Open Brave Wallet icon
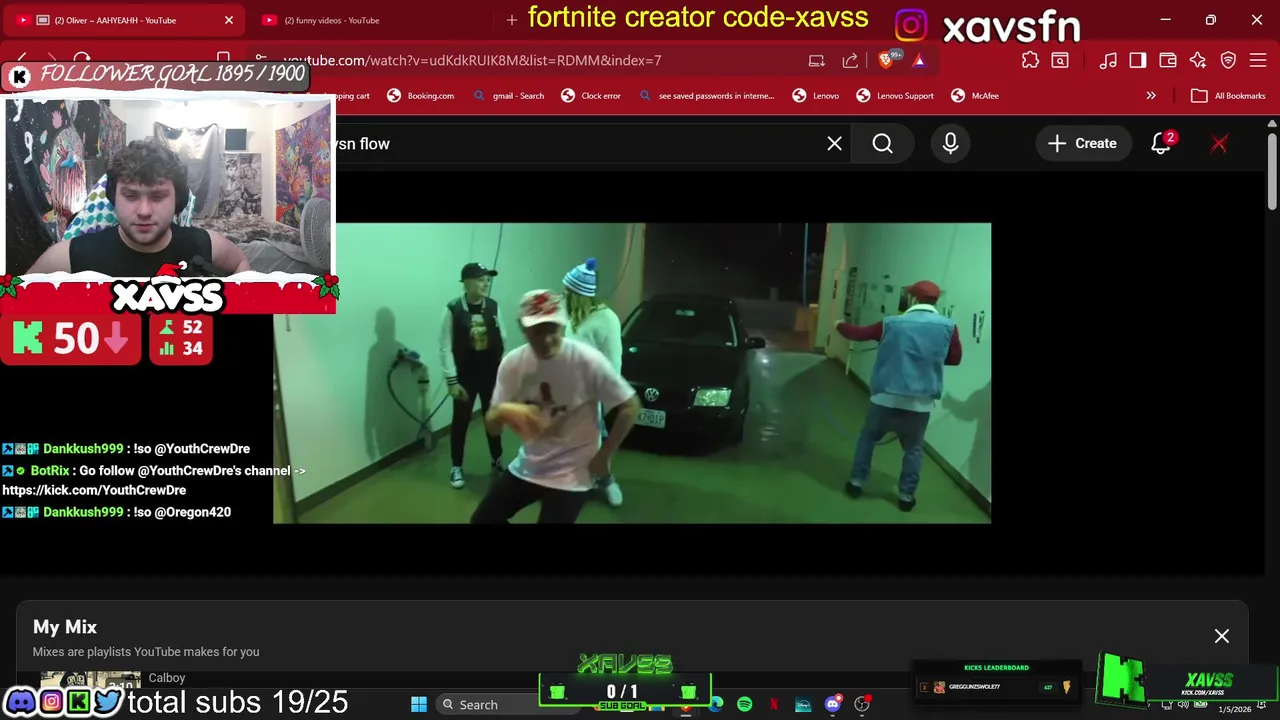Image resolution: width=1280 pixels, height=720 pixels. click(x=1168, y=61)
